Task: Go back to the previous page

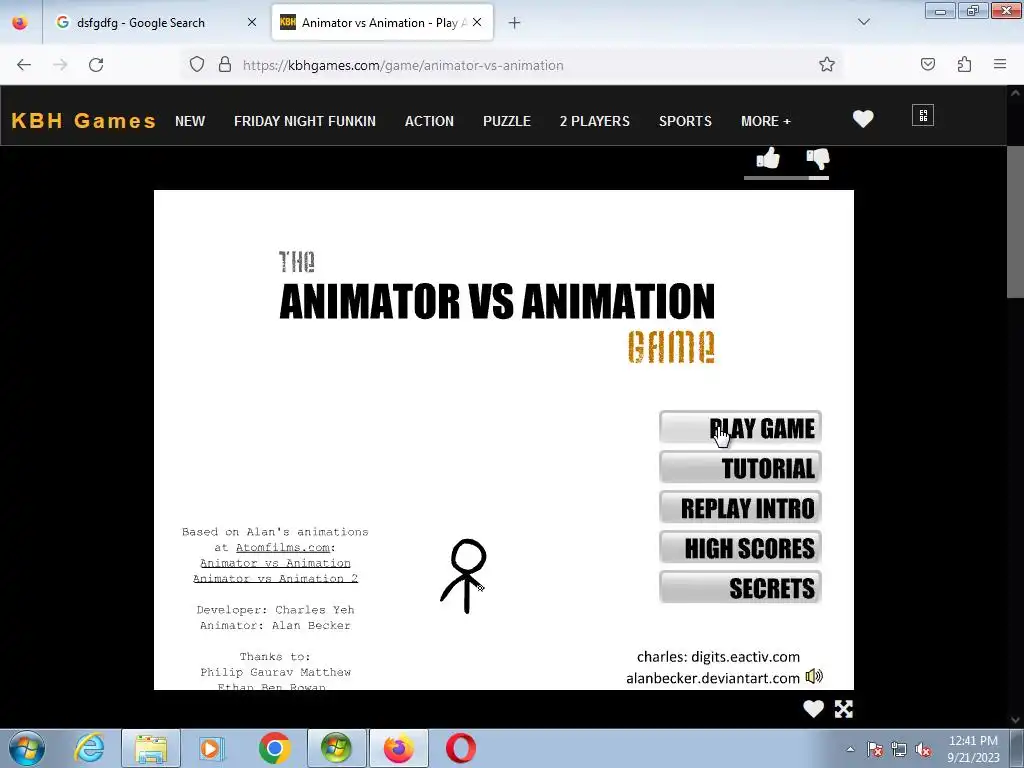Action: click(24, 65)
